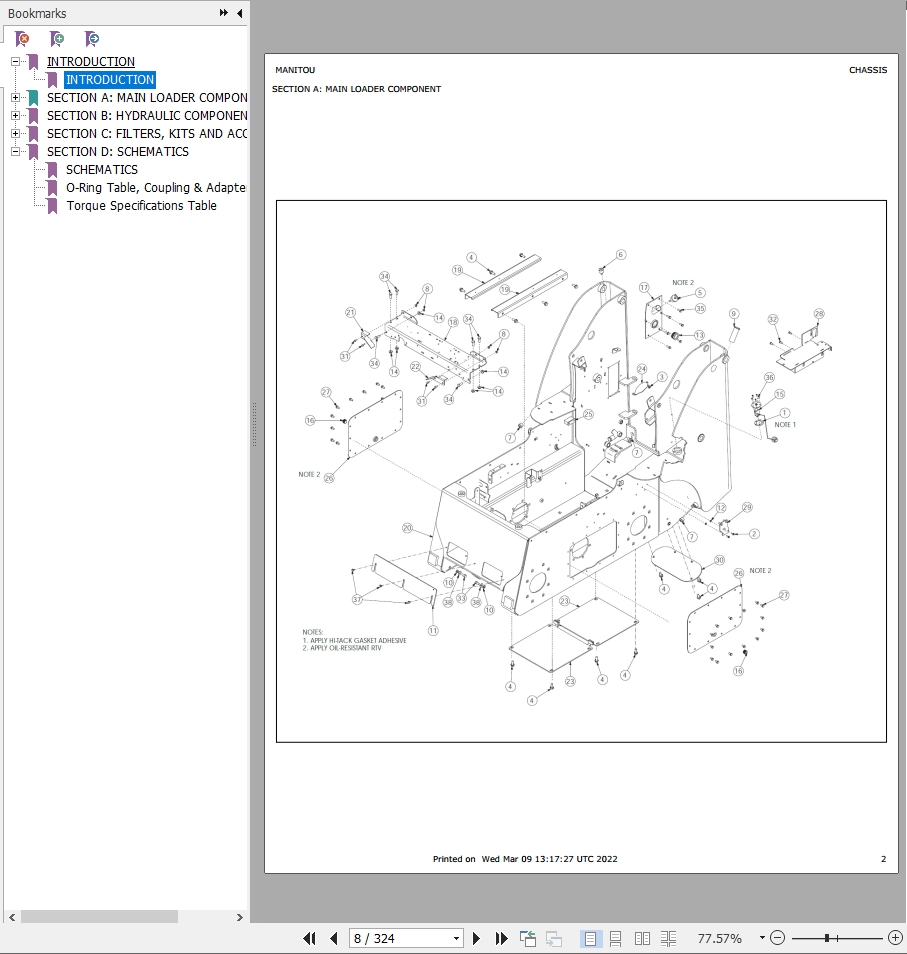
Task: Click the bookmarks panel horizontal scrollbar
Action: point(98,916)
